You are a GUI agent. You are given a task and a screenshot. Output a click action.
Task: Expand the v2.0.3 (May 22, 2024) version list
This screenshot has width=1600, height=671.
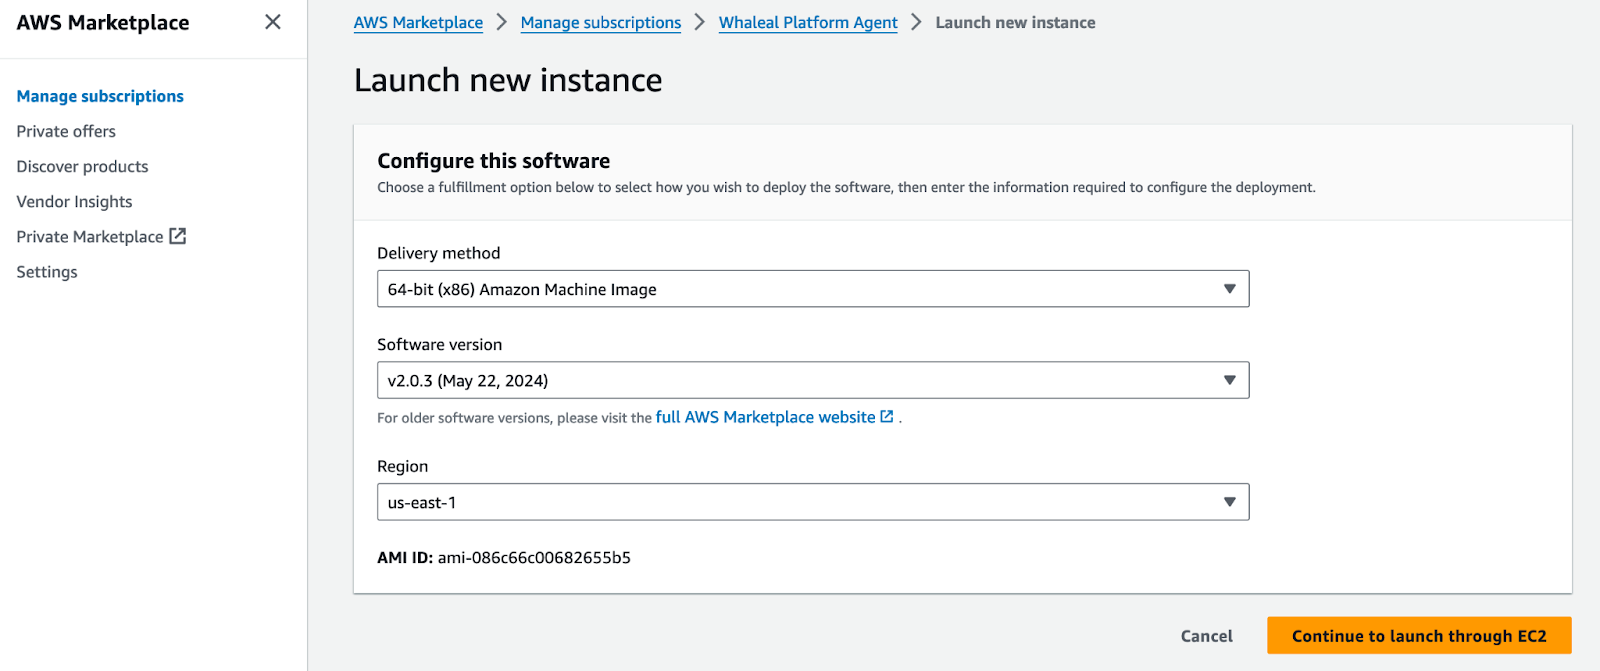click(800, 380)
